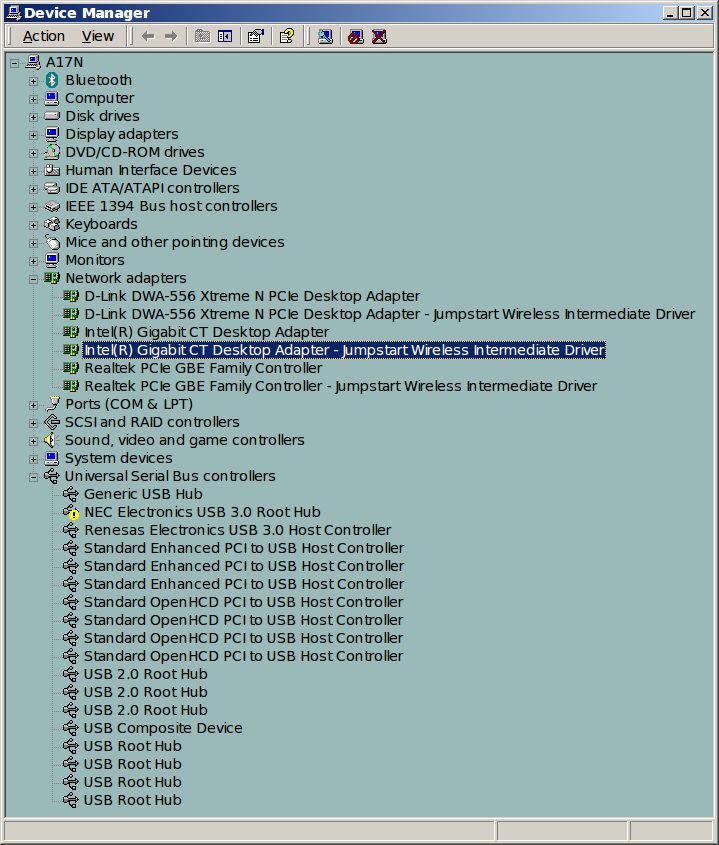Screen dimensions: 719x845
Task: Click the Help toolbar icon
Action: tap(287, 36)
